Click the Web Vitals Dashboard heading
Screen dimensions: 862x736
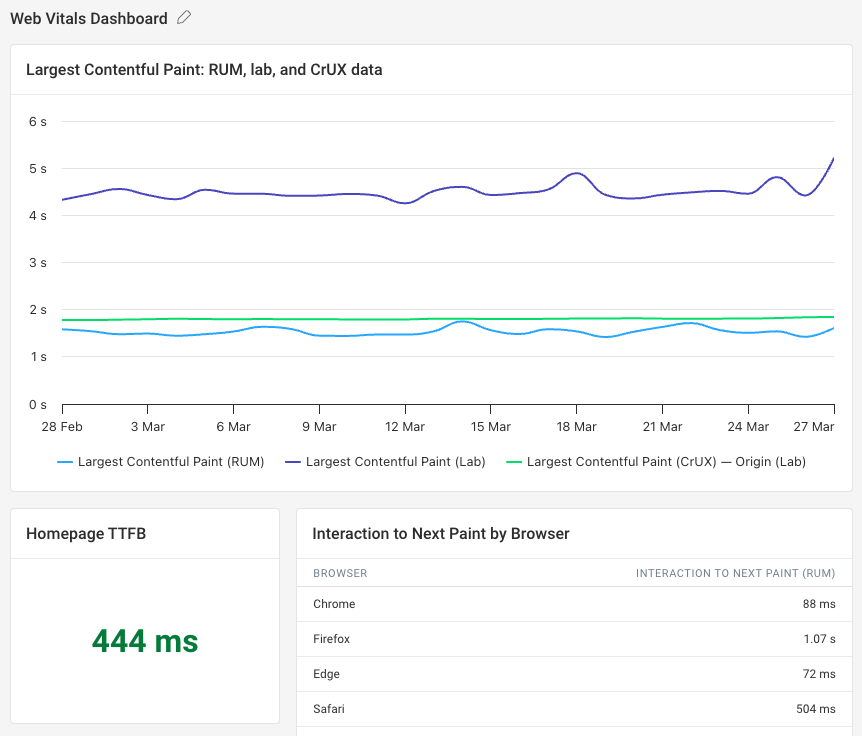87,18
